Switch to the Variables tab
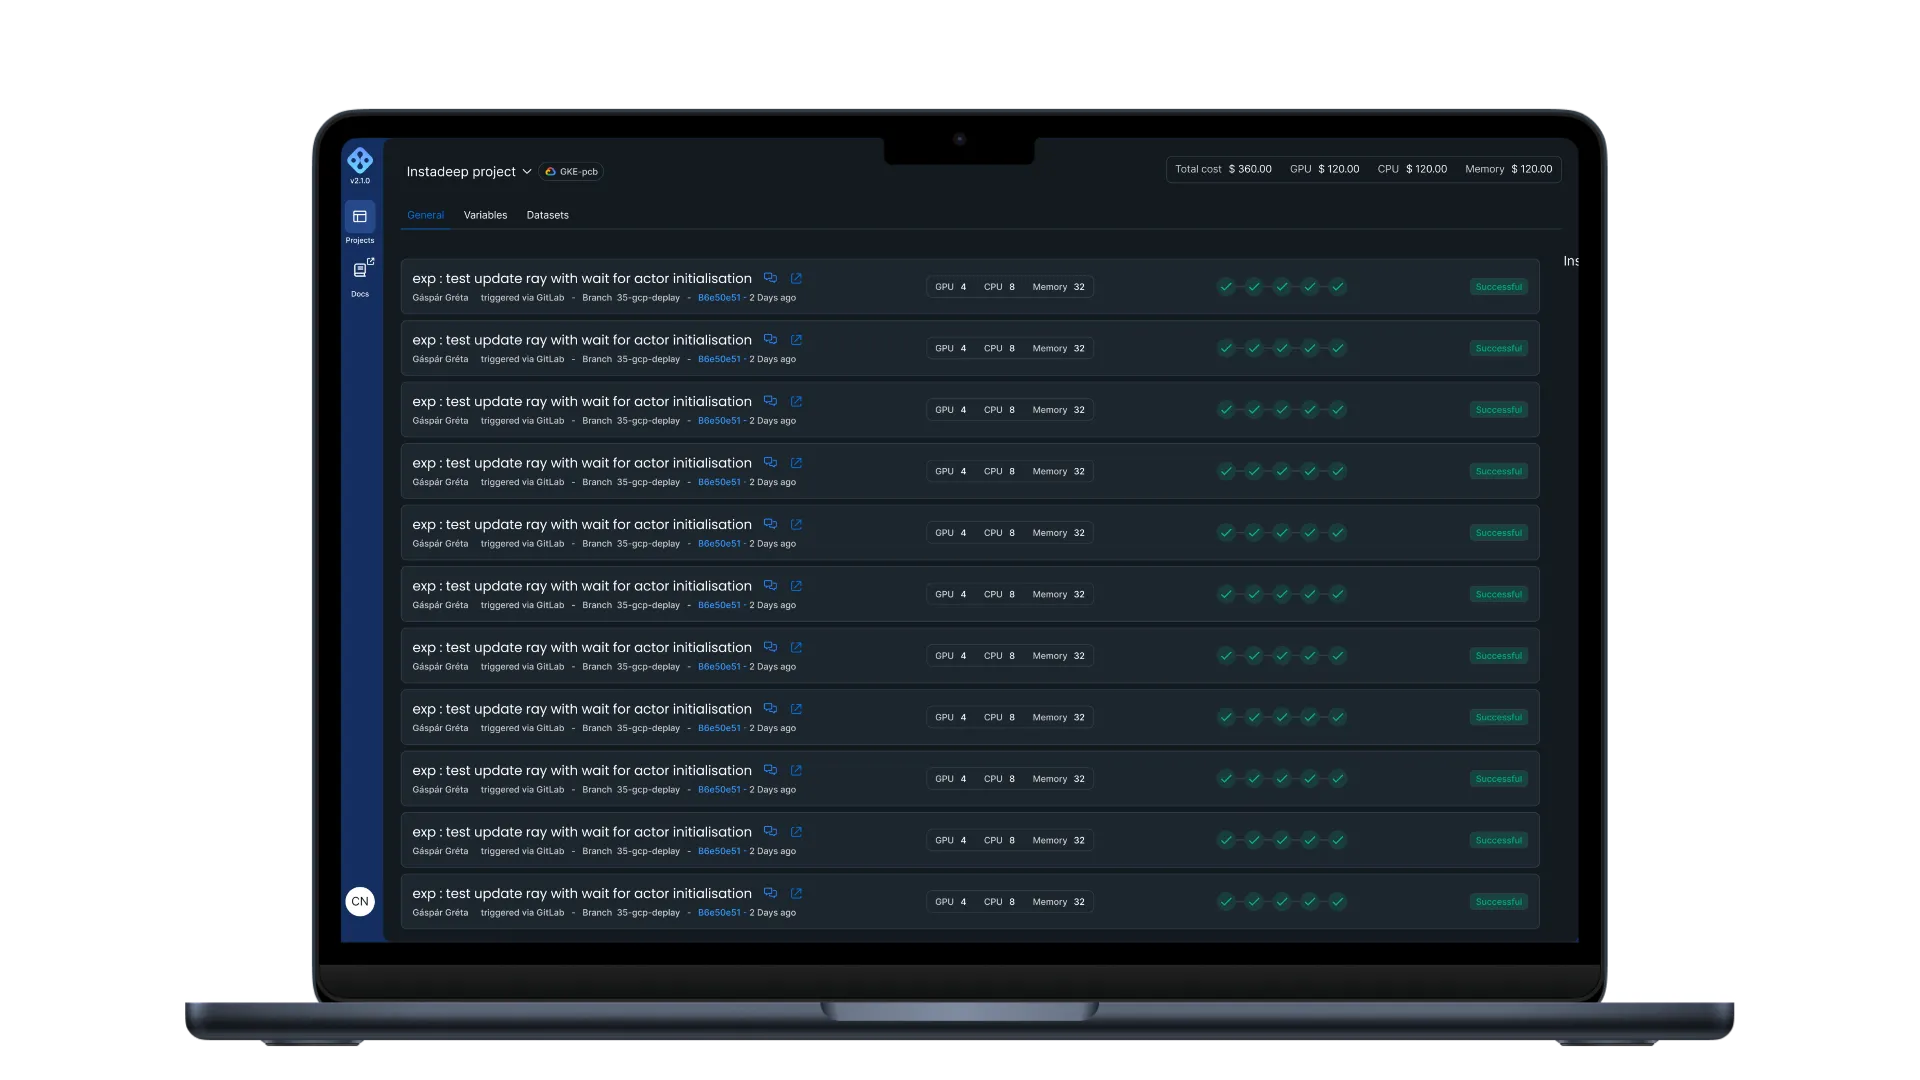 (485, 215)
